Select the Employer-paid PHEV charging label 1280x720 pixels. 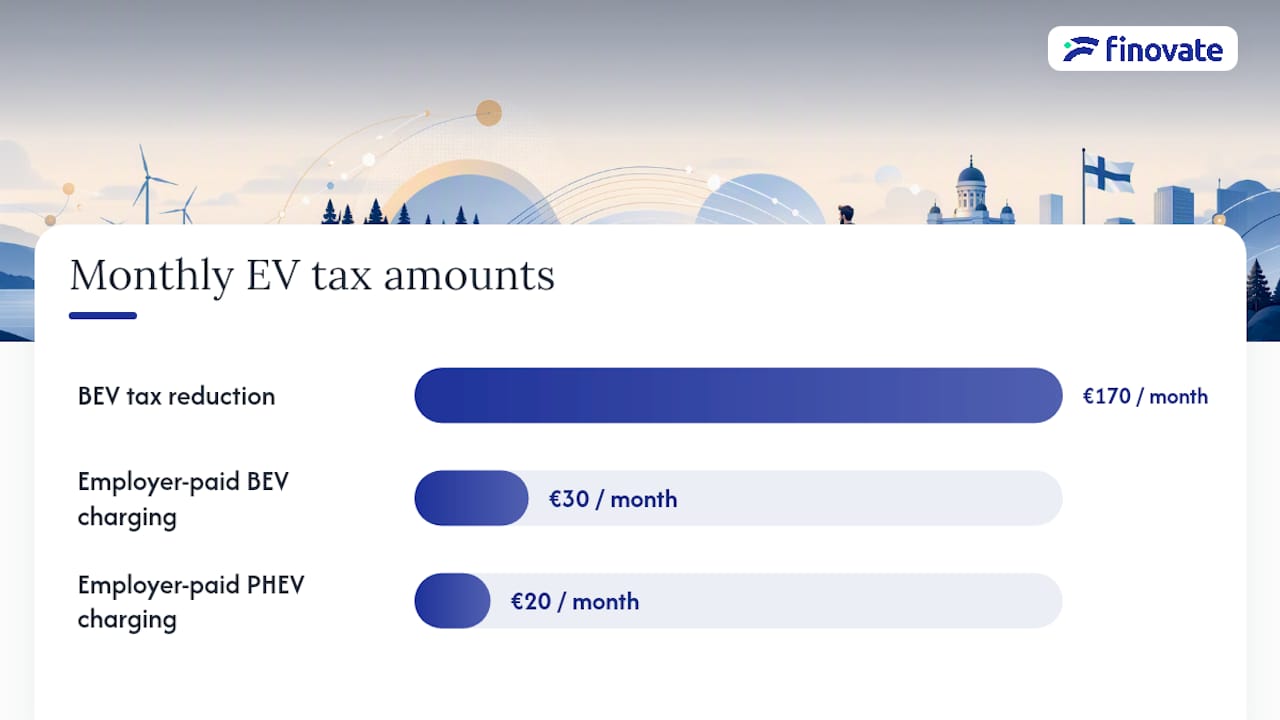click(x=191, y=602)
